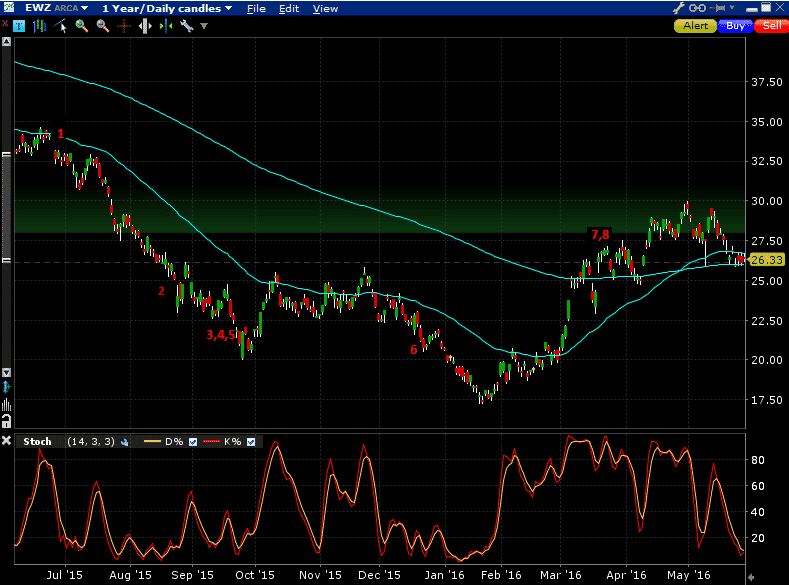This screenshot has height=585, width=789.
Task: Click the 26.33 current price label
Action: 766,260
